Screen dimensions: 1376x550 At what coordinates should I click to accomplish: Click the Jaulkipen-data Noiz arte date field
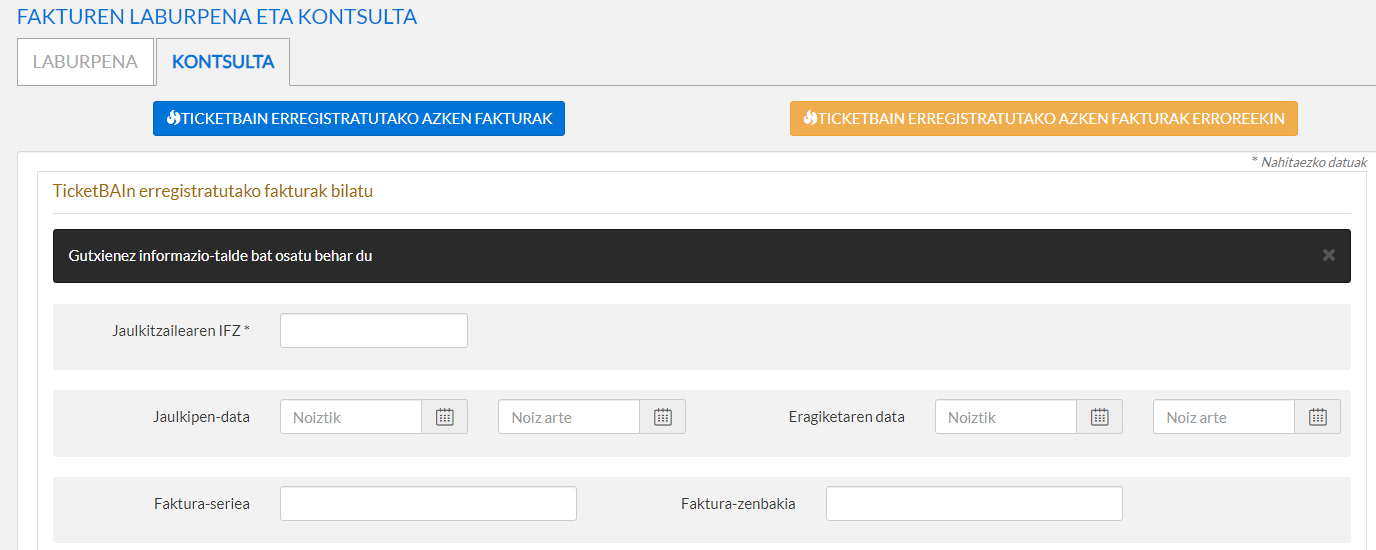click(568, 417)
